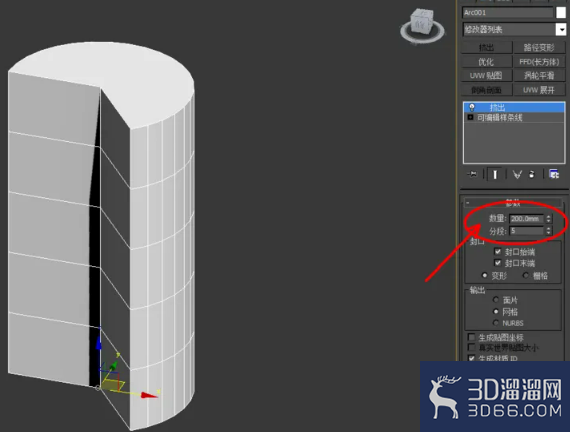
Task: Open the object color swatch
Action: tap(561, 13)
